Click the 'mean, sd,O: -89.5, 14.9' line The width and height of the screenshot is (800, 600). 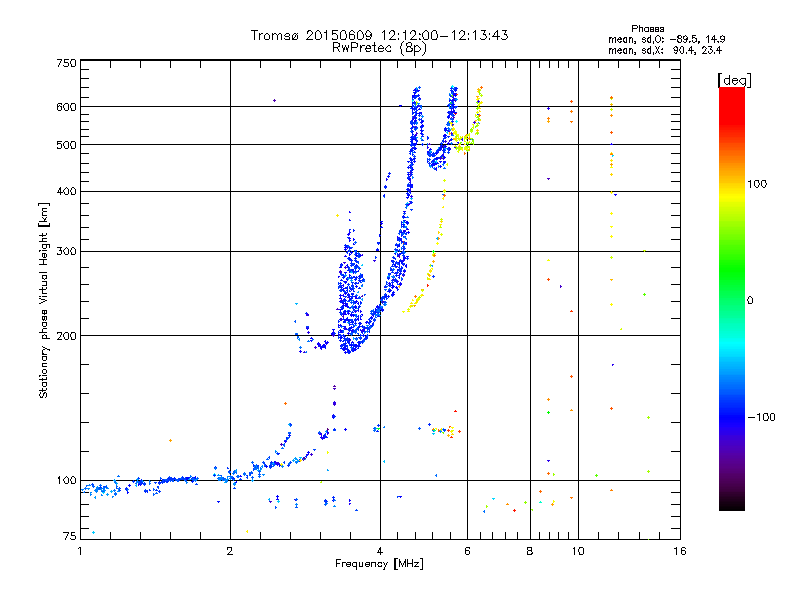coord(666,39)
